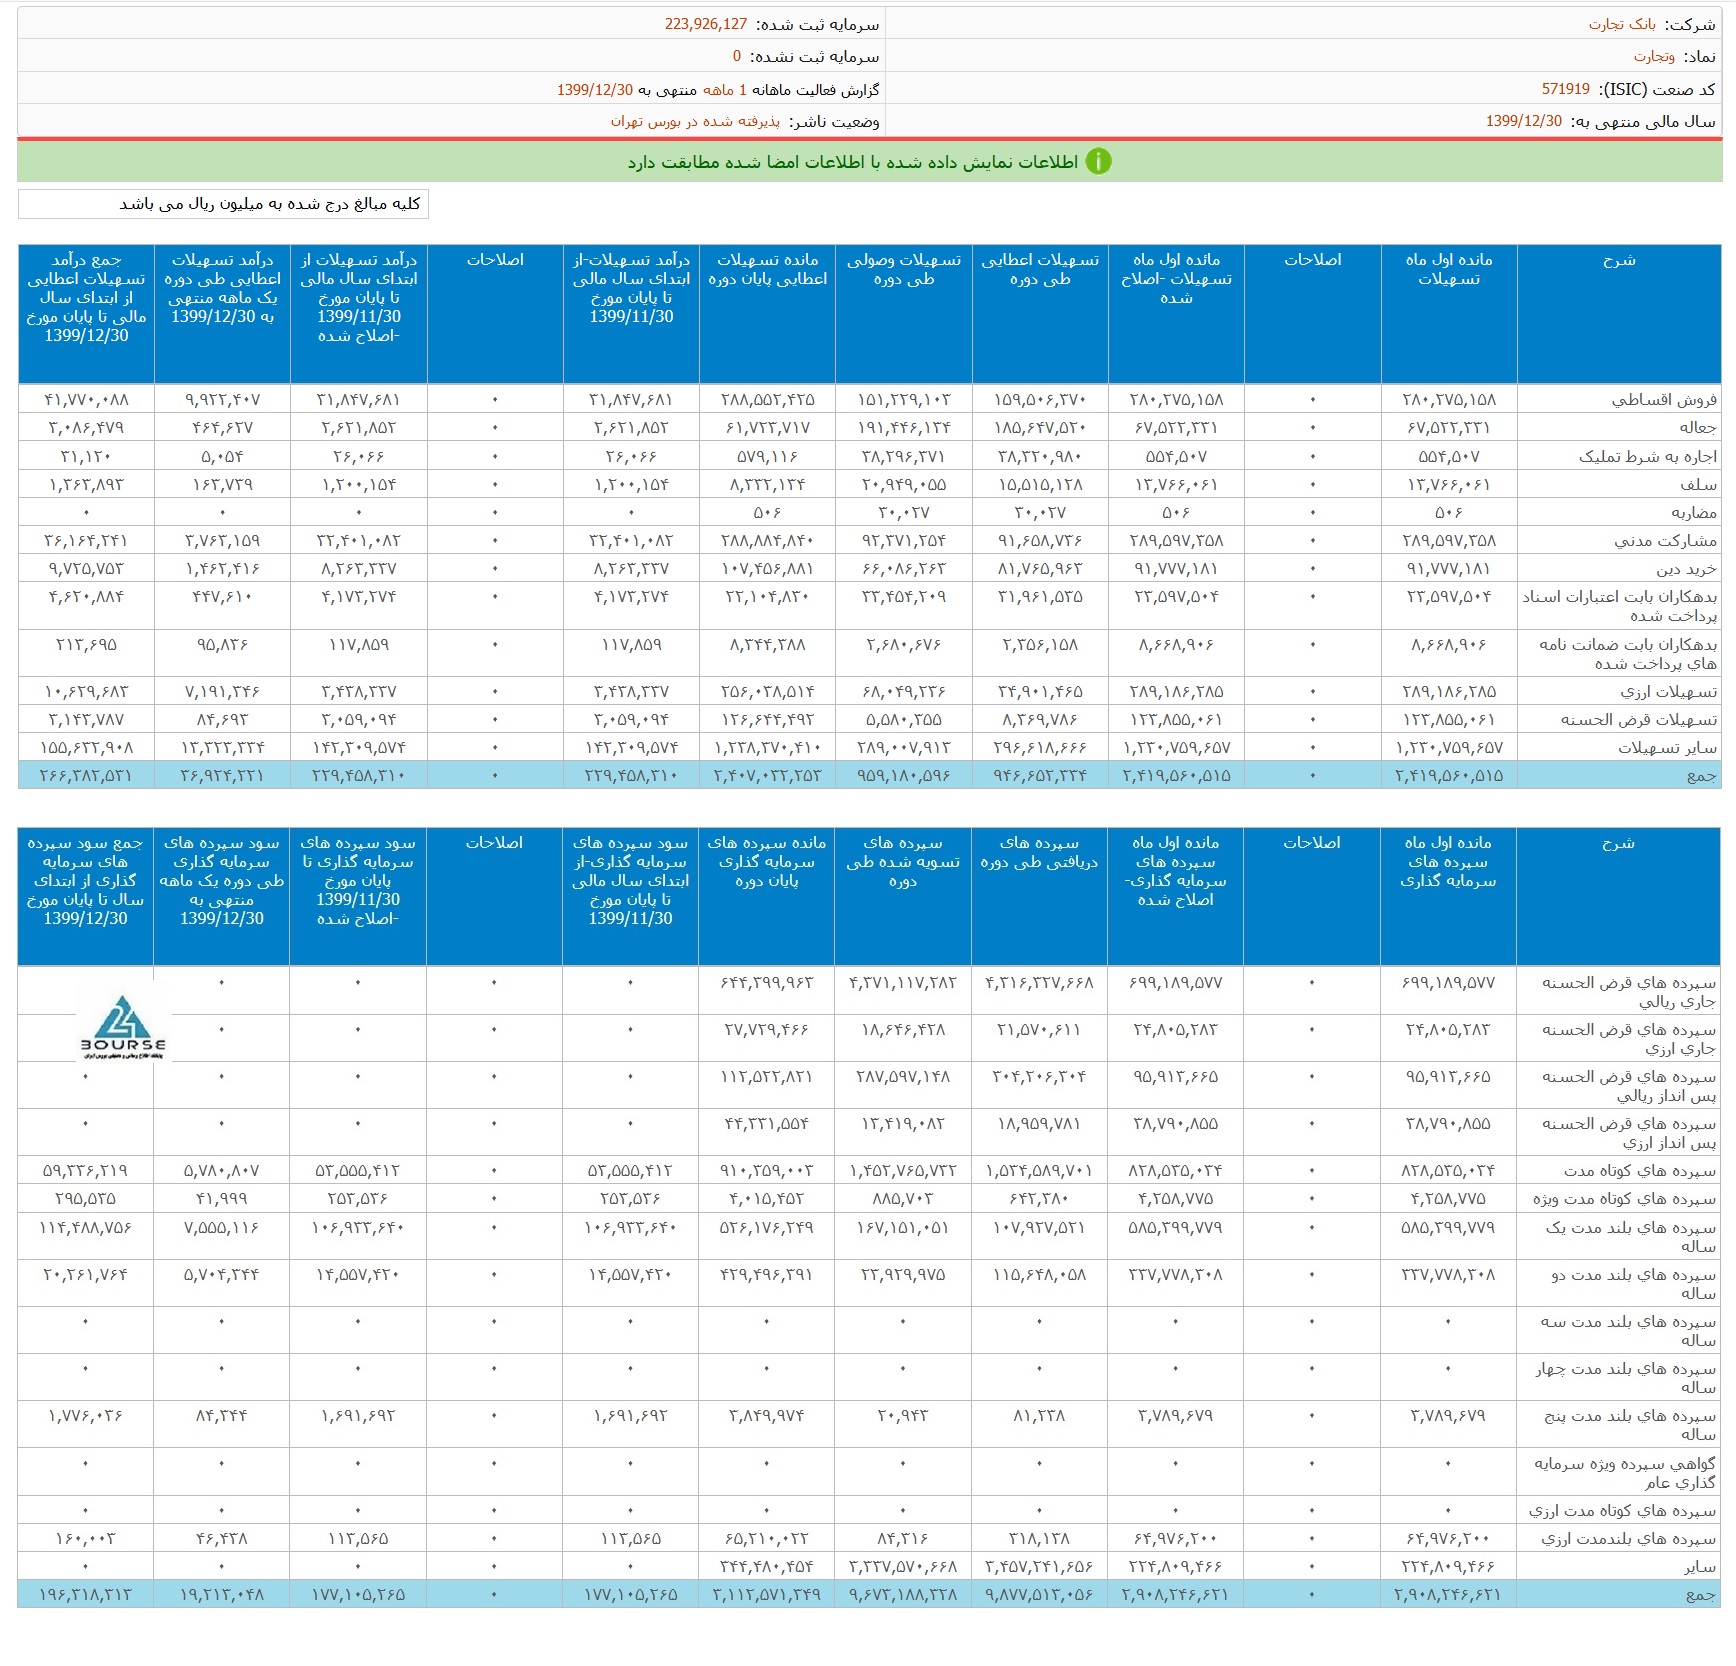The width and height of the screenshot is (1736, 1666).
Task: Click the settled deposits total ۹,۶۷۳,۱۸۸,۳۲۸
Action: coord(903,1595)
